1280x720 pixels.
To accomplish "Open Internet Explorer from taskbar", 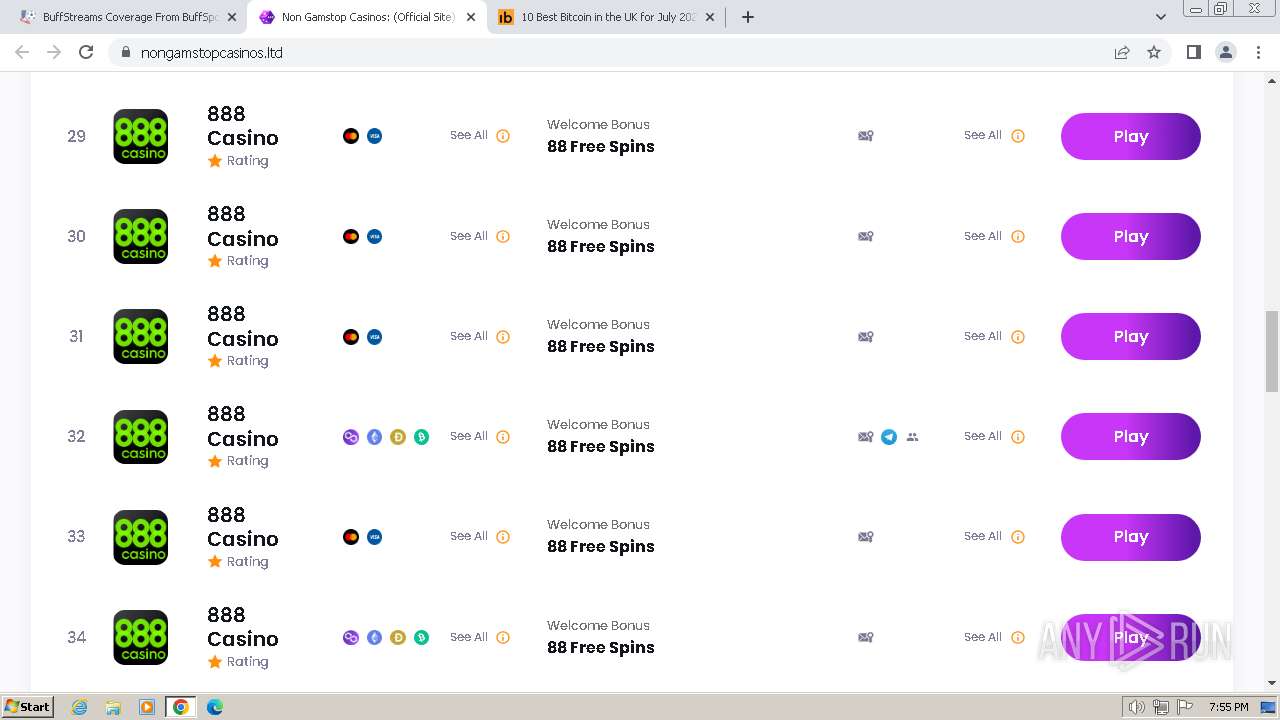I will [x=79, y=707].
